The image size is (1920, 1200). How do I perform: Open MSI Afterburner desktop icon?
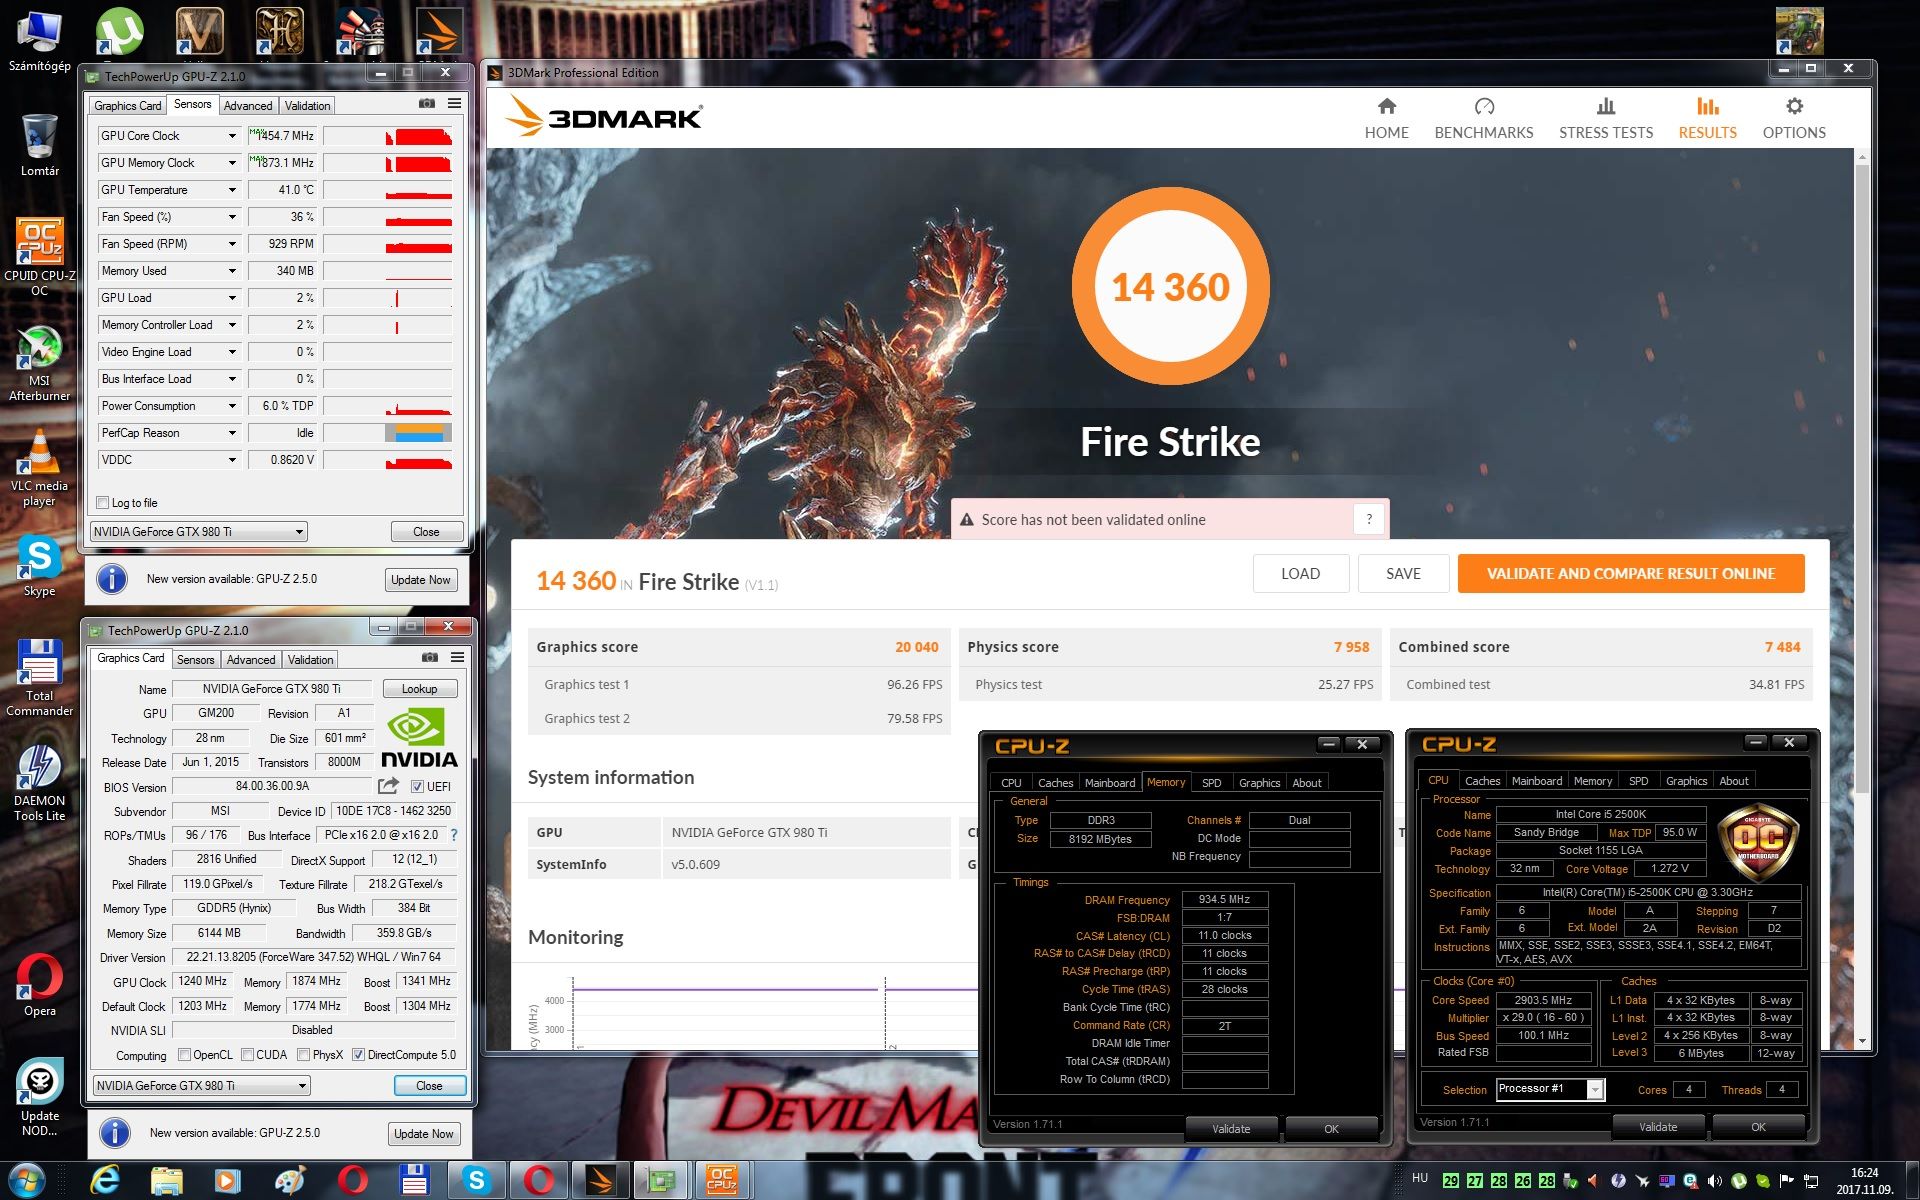click(x=39, y=364)
